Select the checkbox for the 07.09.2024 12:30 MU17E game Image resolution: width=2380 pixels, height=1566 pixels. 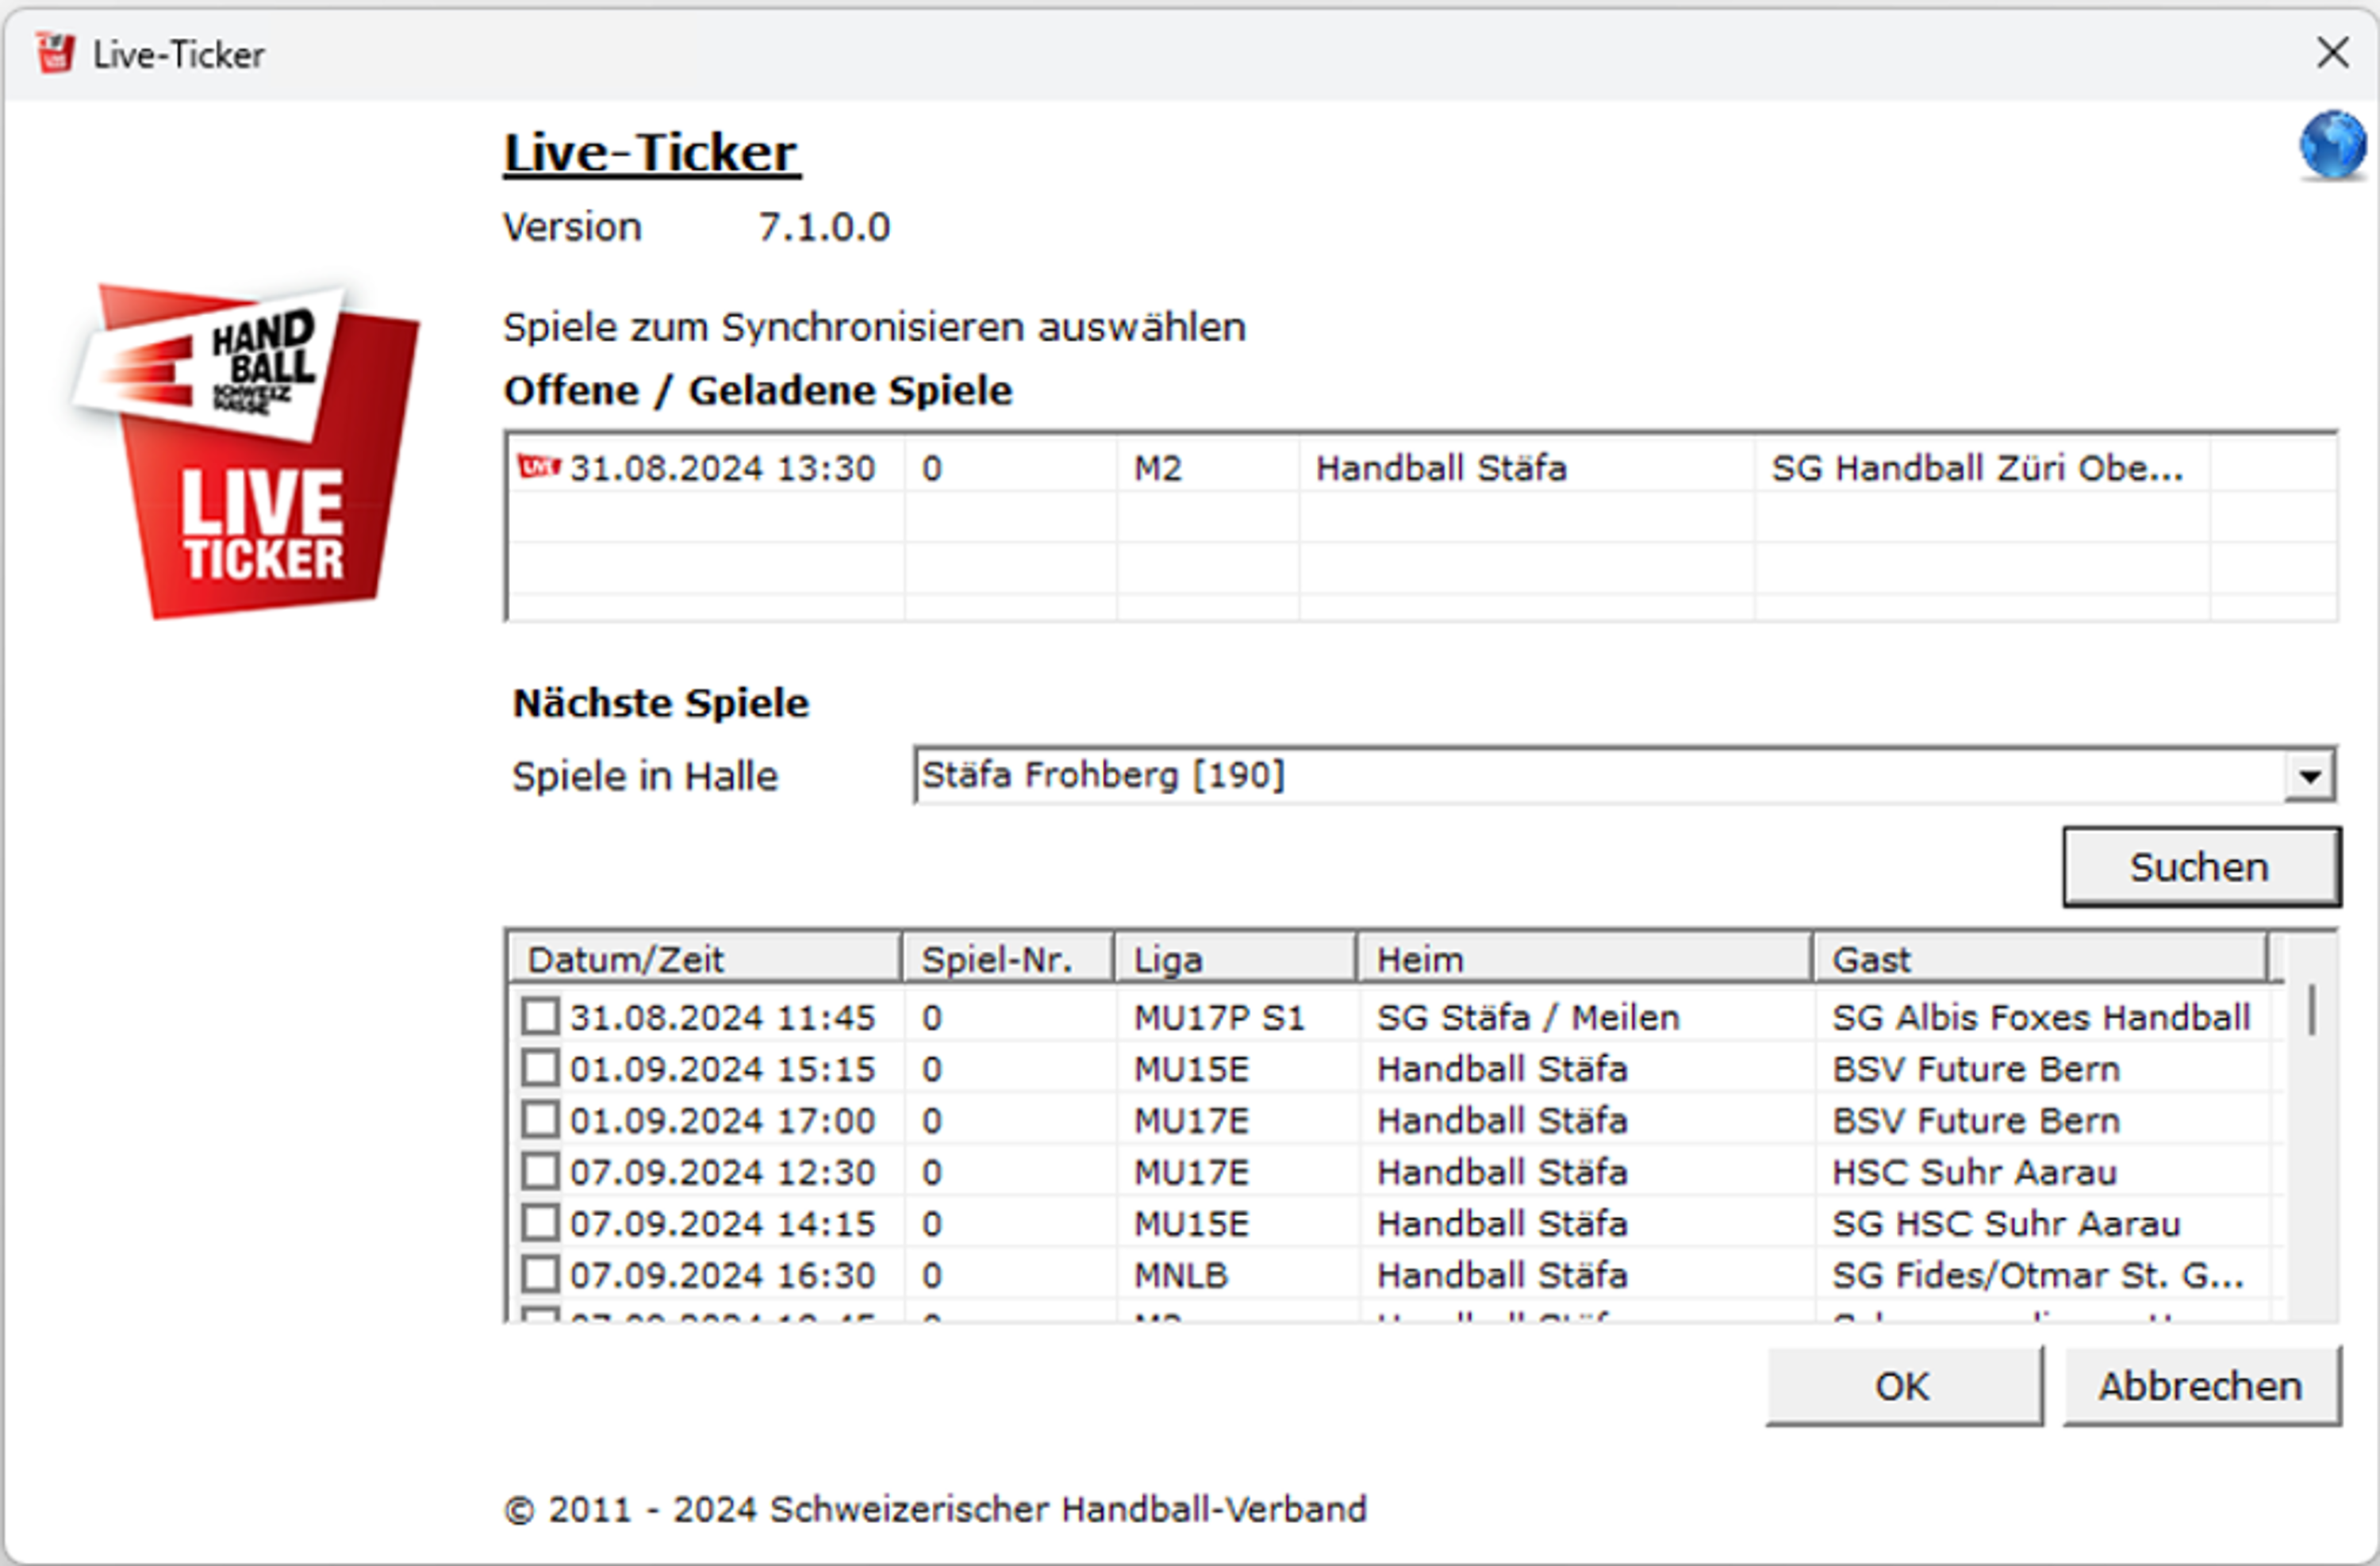[x=540, y=1171]
